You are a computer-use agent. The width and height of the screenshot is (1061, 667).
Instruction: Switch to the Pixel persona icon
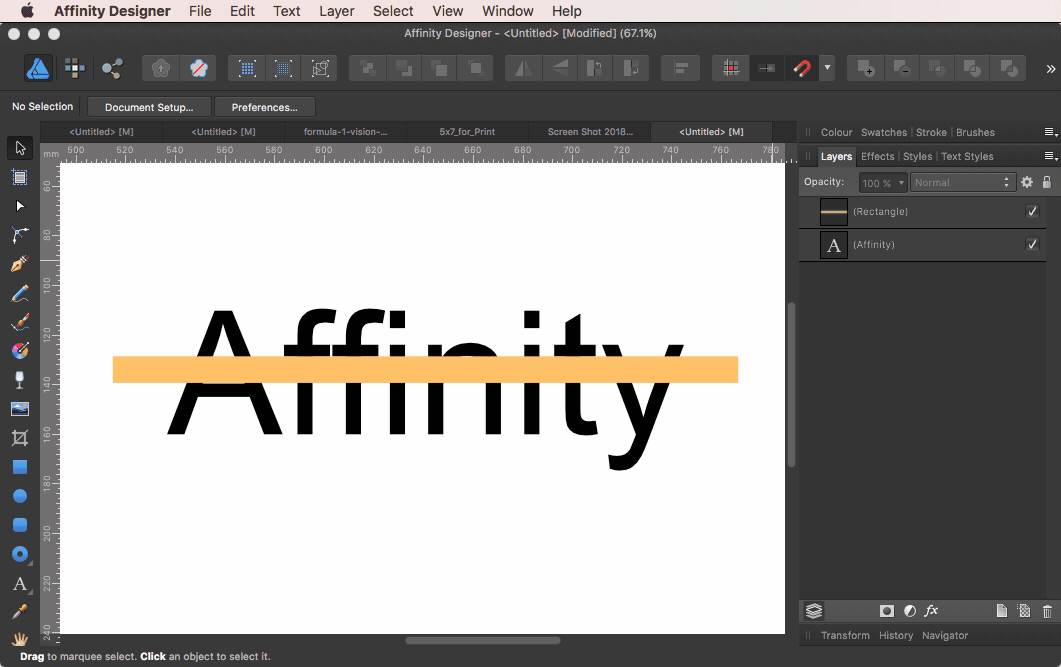coord(75,68)
